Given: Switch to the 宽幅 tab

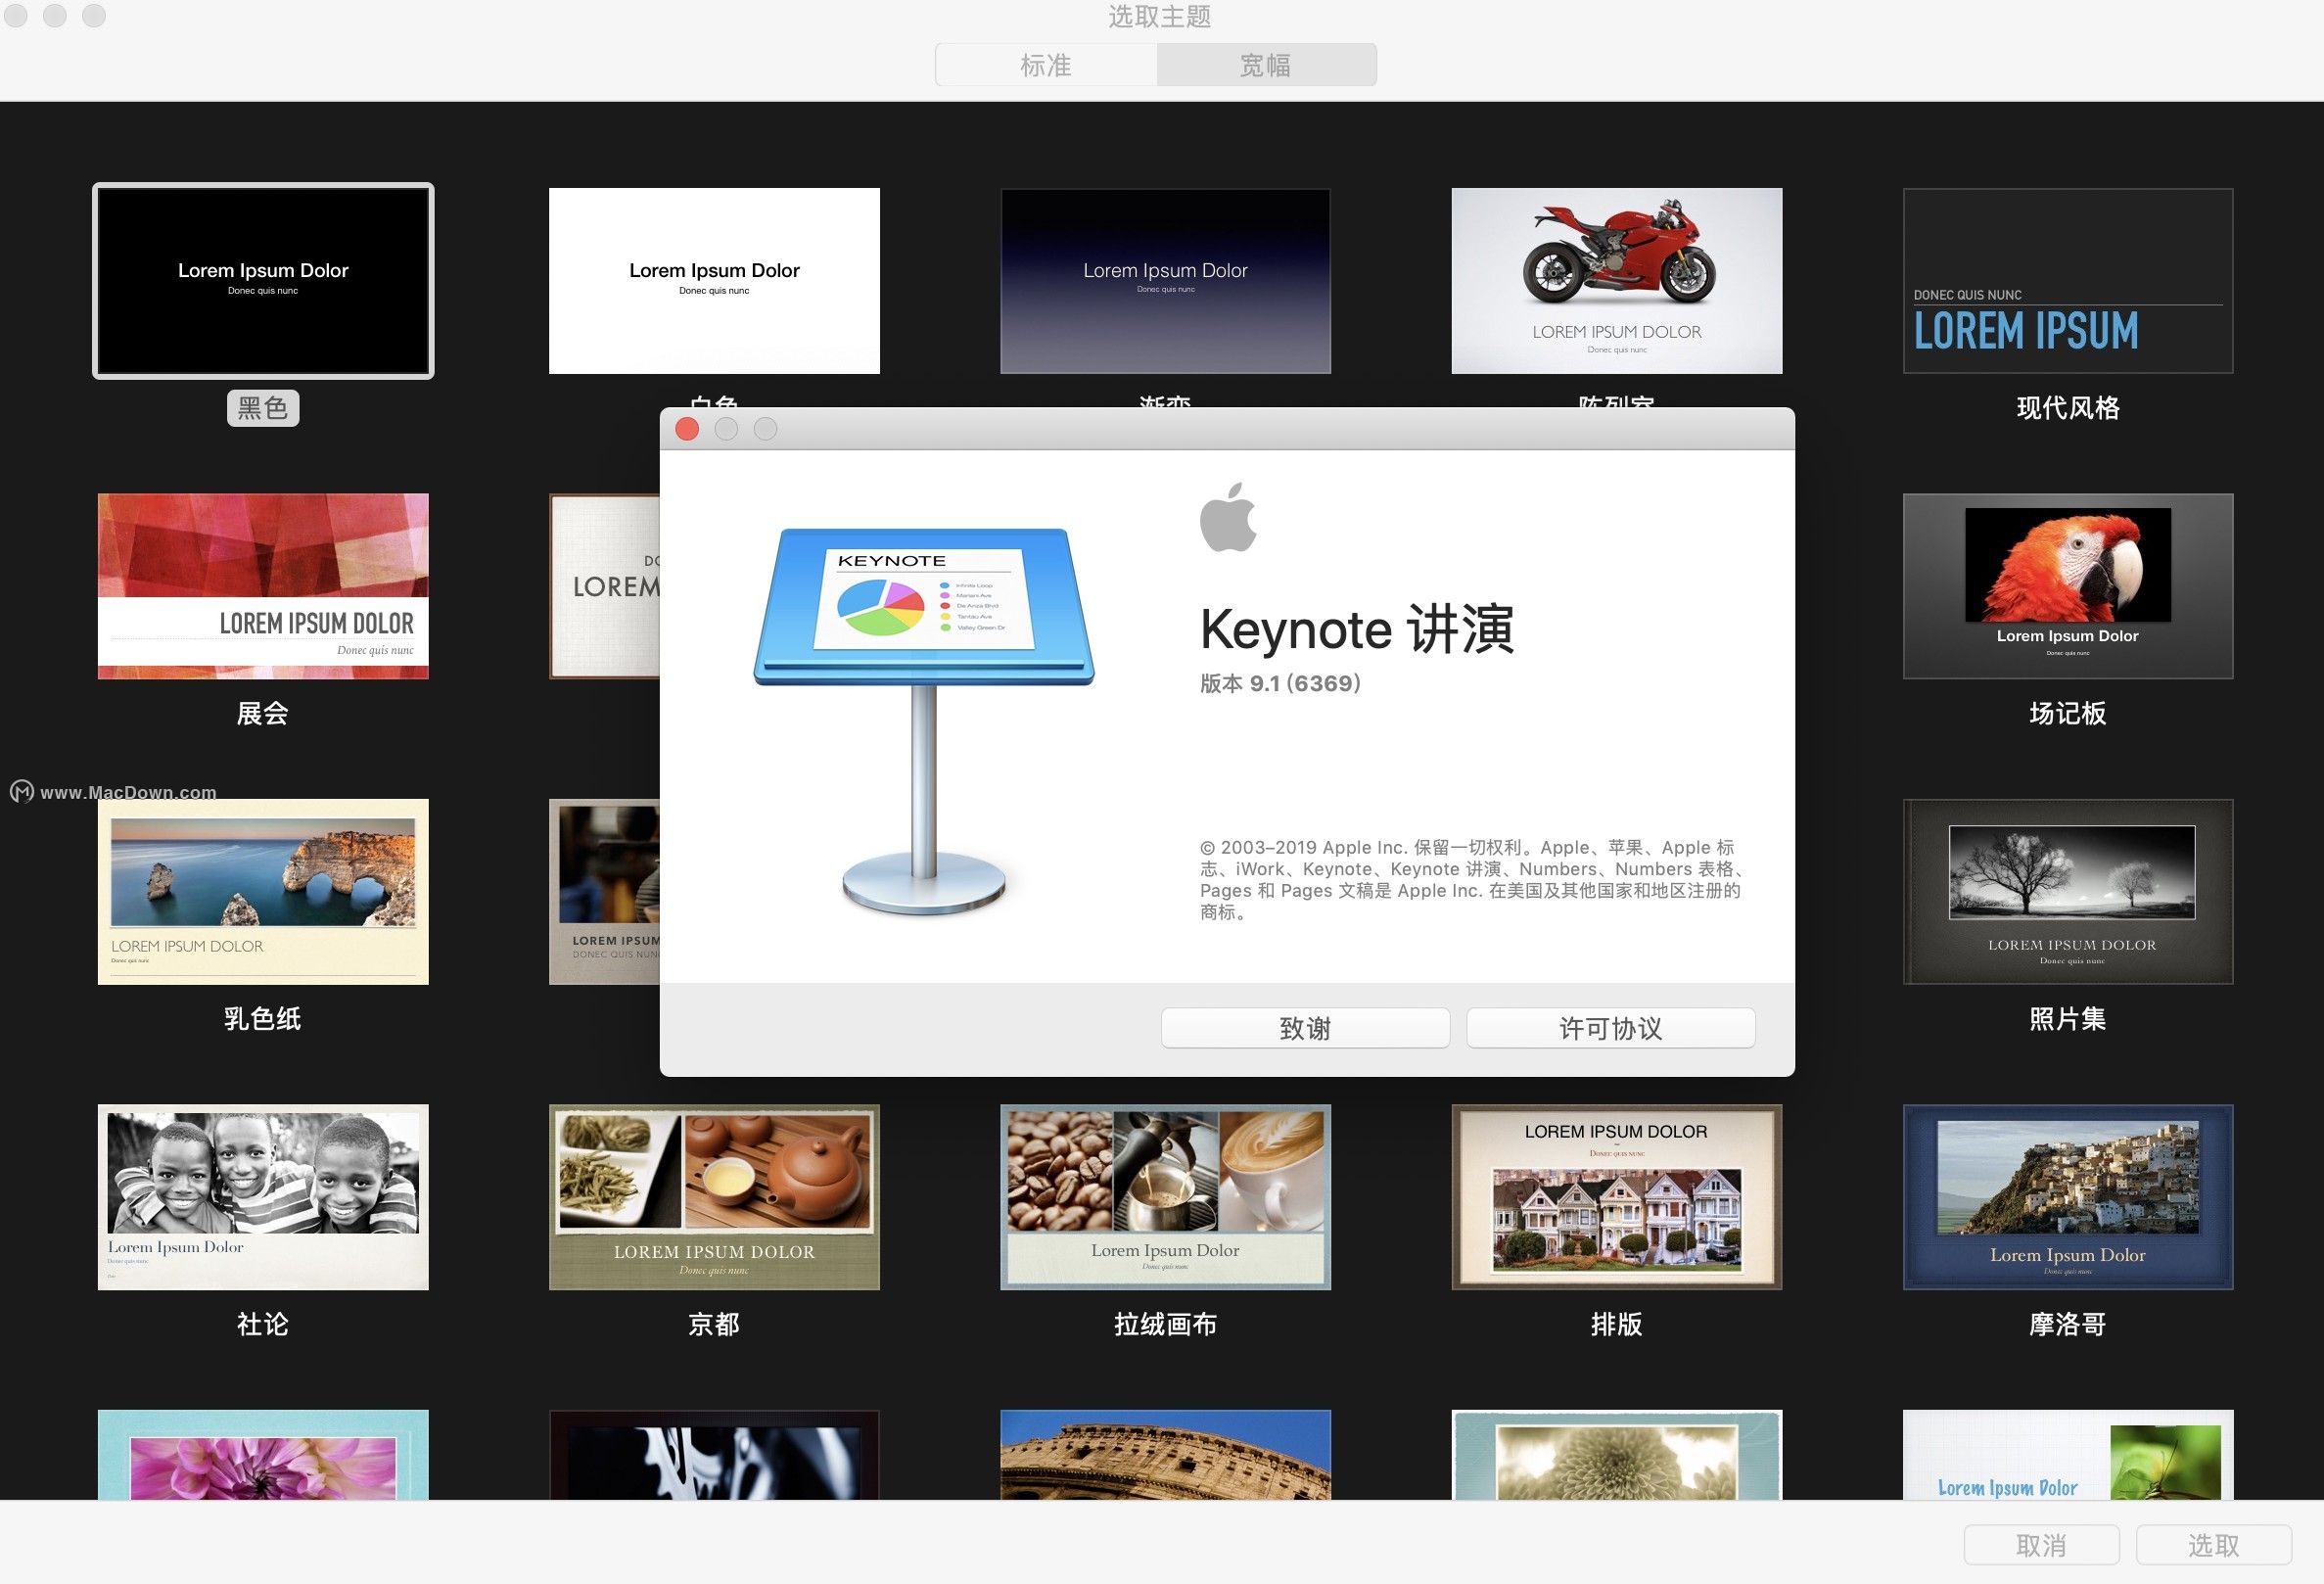Looking at the screenshot, I should (x=1266, y=65).
